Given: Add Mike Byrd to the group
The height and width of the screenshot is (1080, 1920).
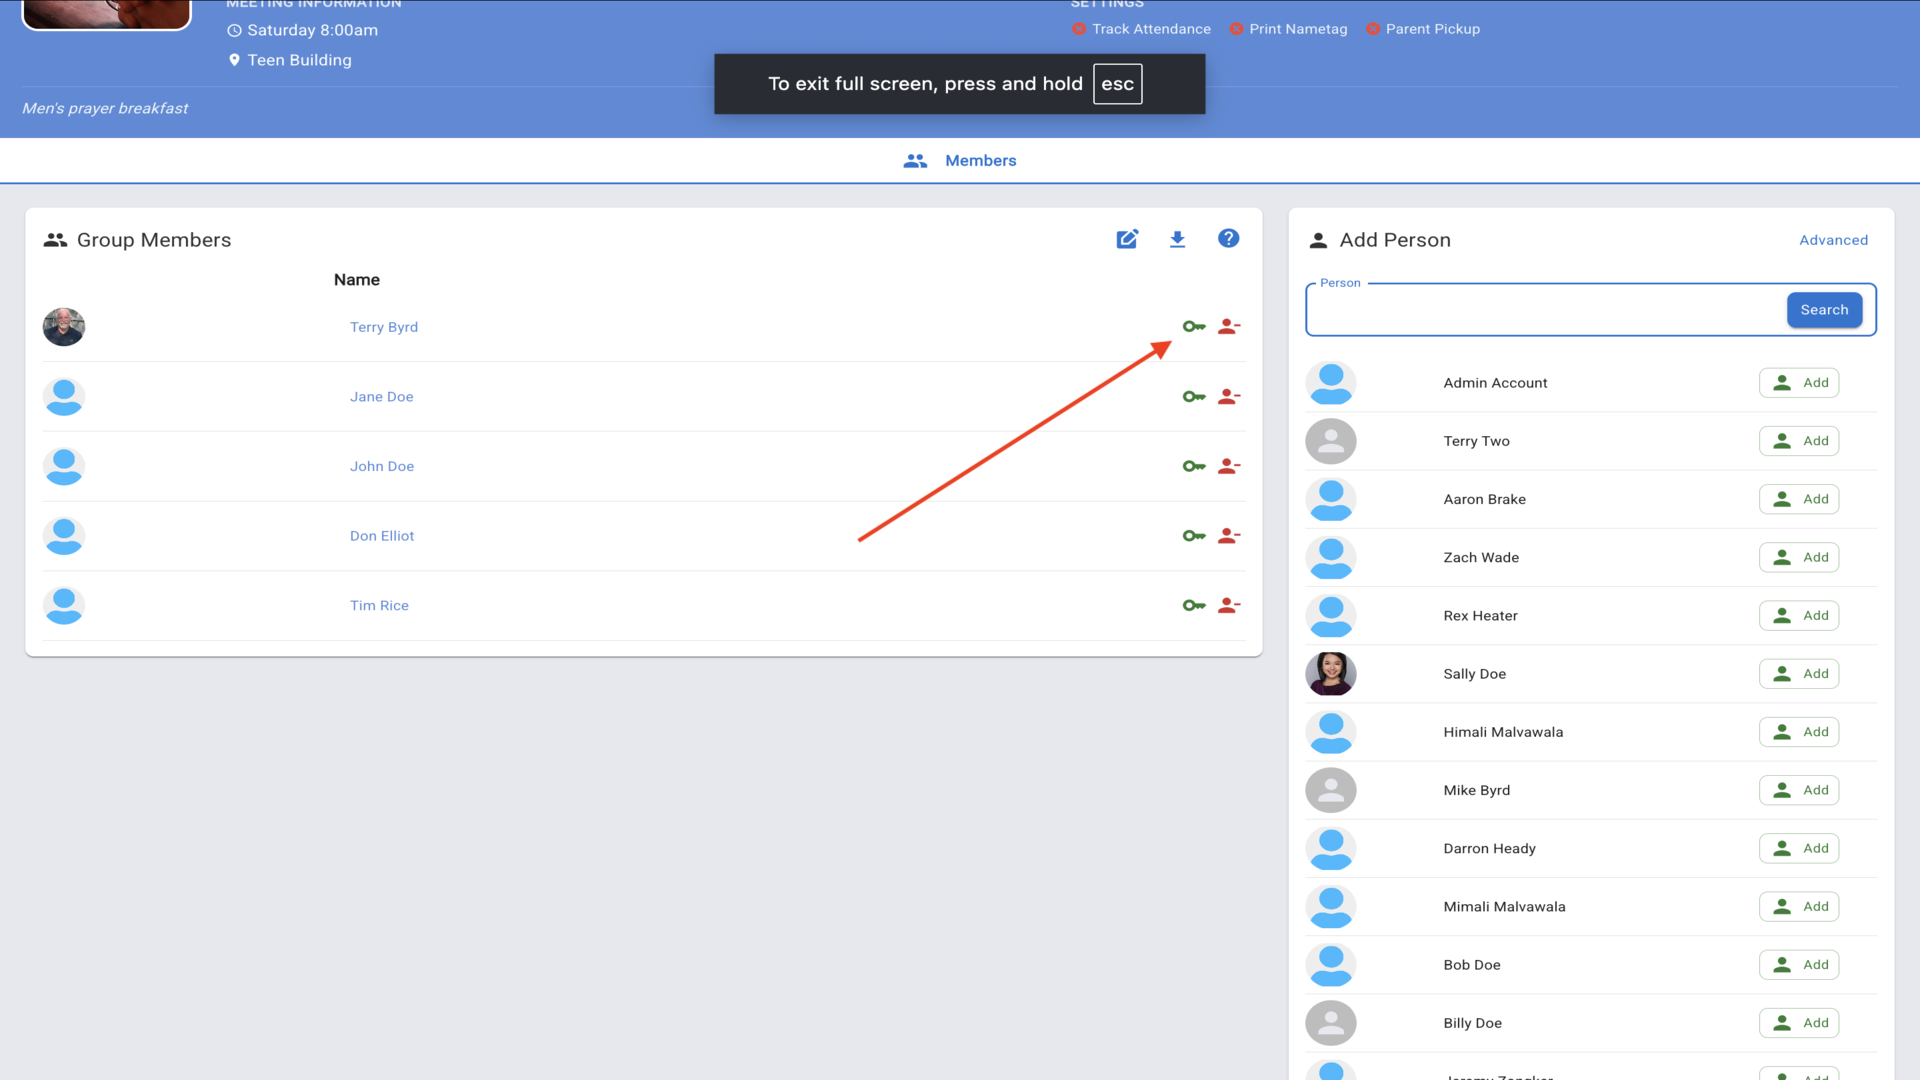Looking at the screenshot, I should click(x=1799, y=790).
